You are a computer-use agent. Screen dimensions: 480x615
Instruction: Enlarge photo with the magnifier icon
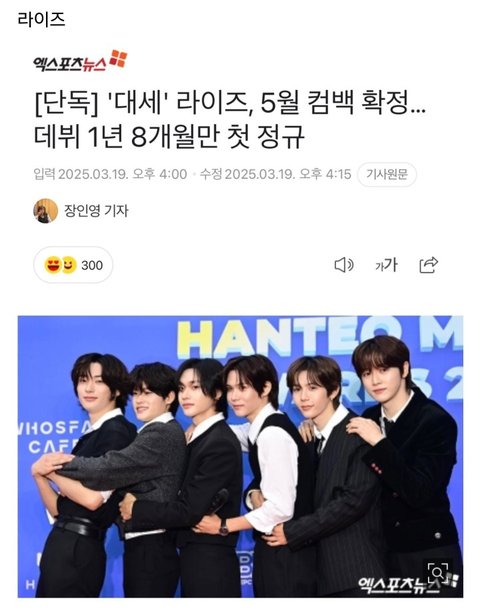point(438,573)
